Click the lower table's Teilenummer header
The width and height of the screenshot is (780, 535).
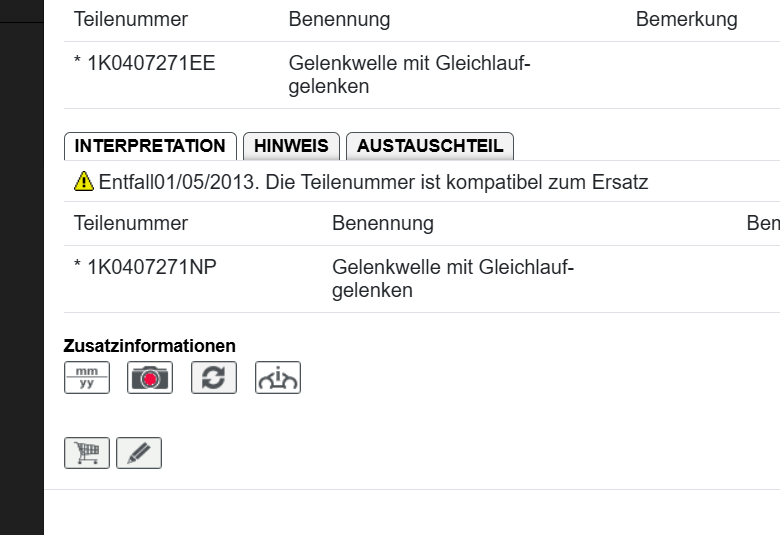(x=131, y=224)
